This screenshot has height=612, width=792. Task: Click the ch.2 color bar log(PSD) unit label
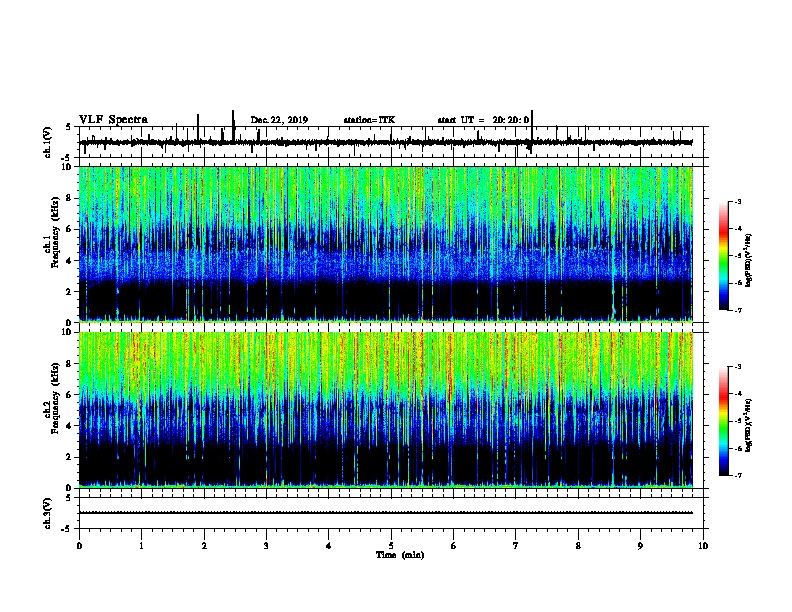click(749, 425)
